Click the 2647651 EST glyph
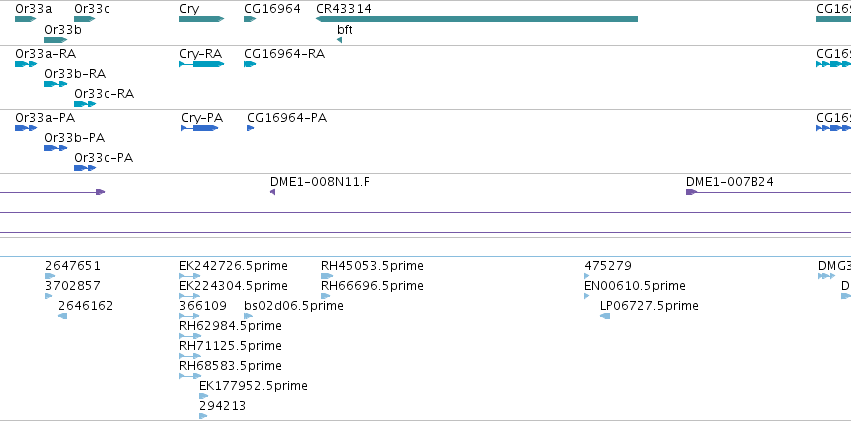 coord(50,276)
